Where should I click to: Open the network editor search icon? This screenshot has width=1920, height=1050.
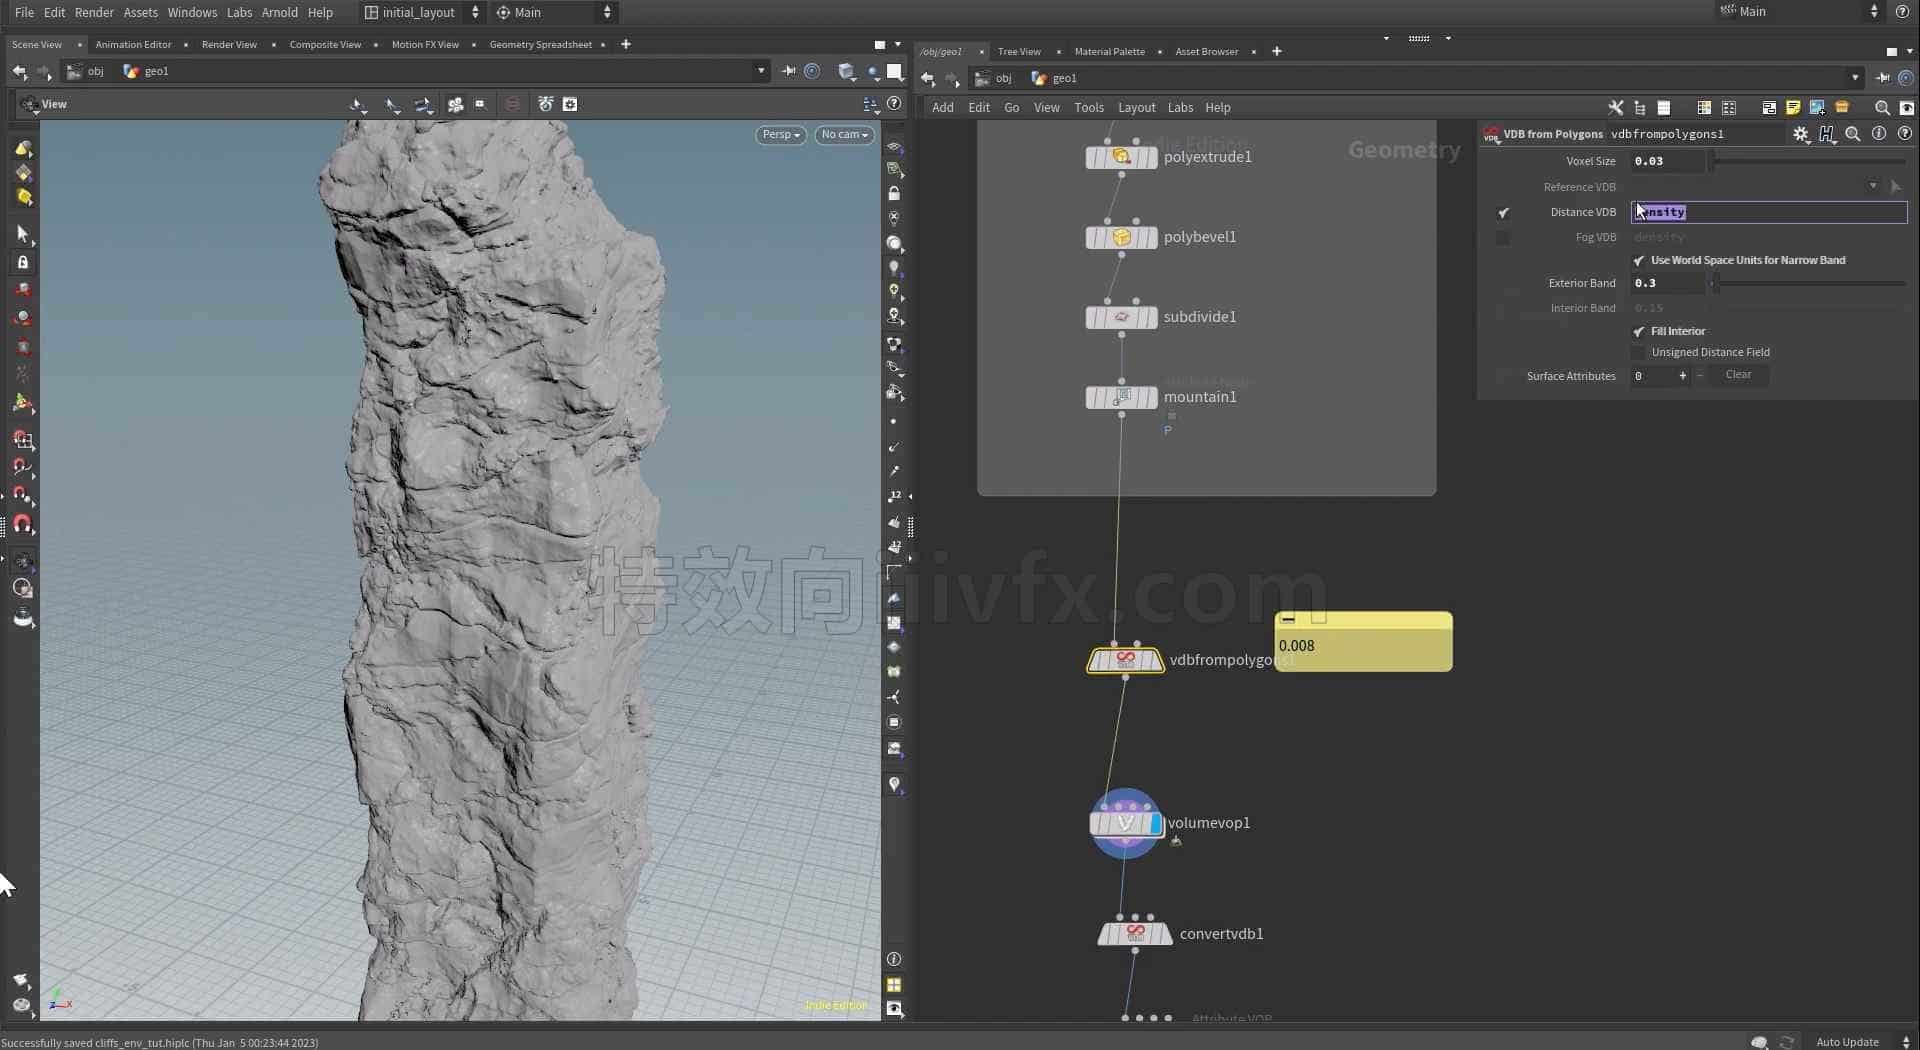click(x=1882, y=107)
